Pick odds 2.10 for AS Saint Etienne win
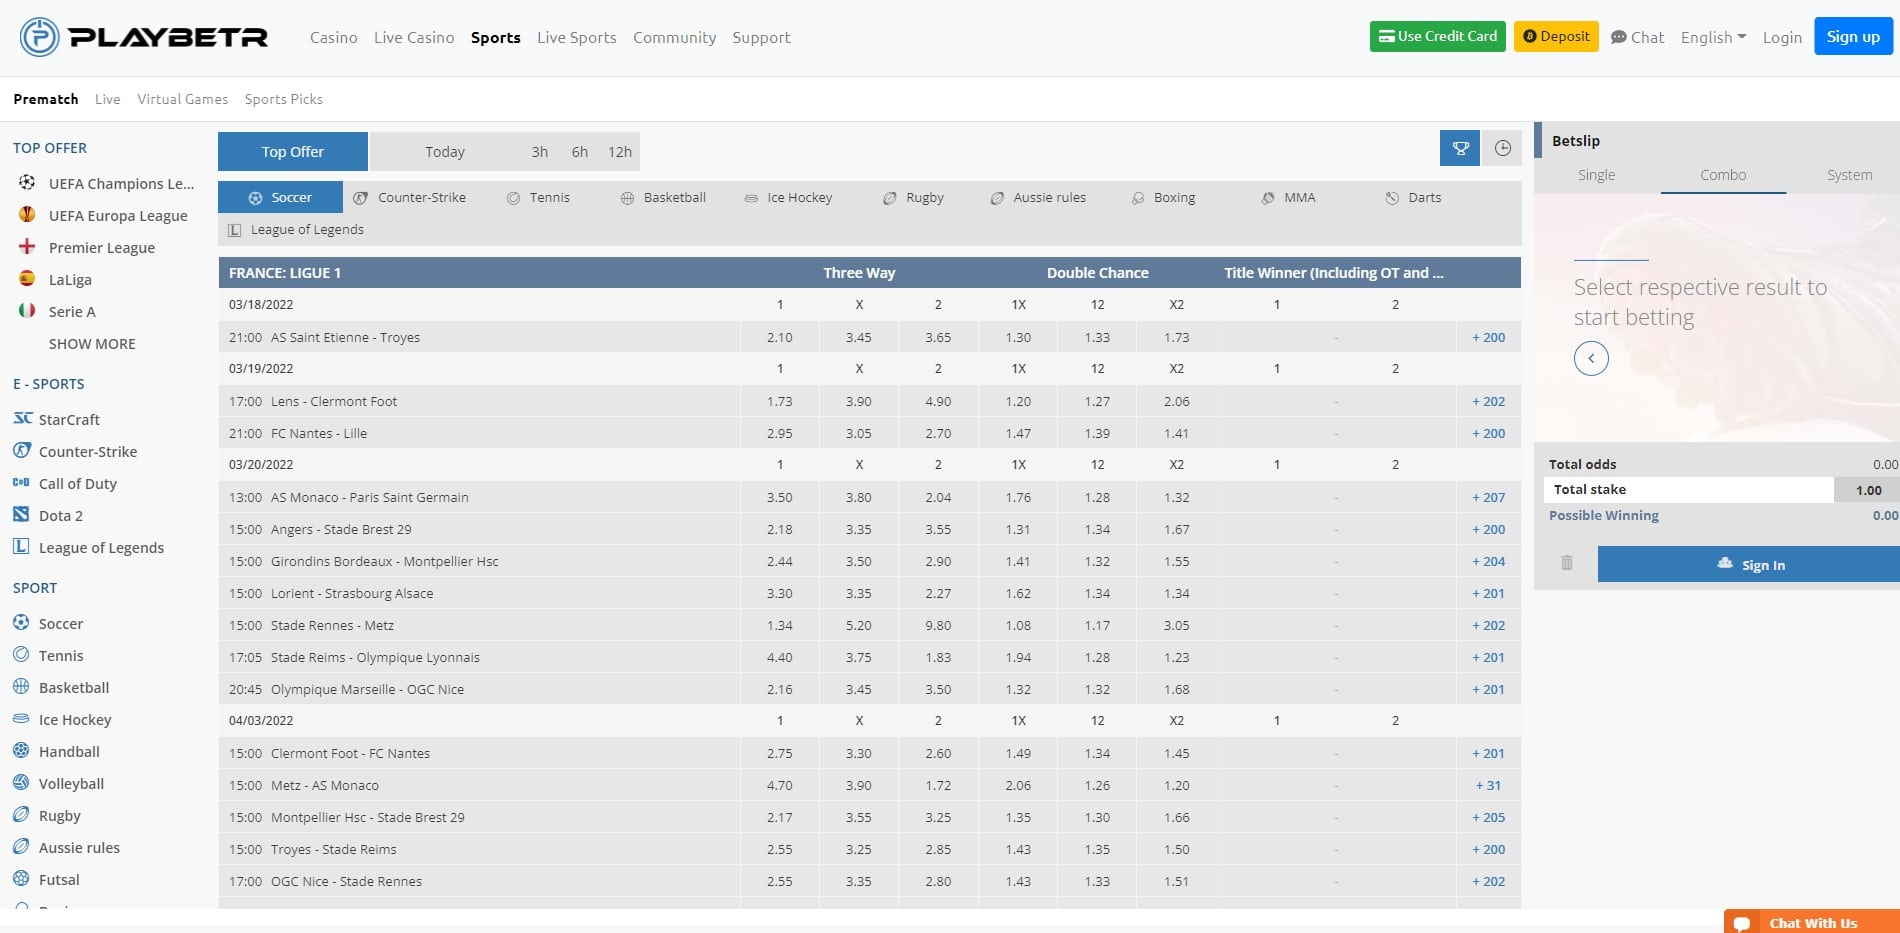The width and height of the screenshot is (1900, 933). tap(779, 337)
